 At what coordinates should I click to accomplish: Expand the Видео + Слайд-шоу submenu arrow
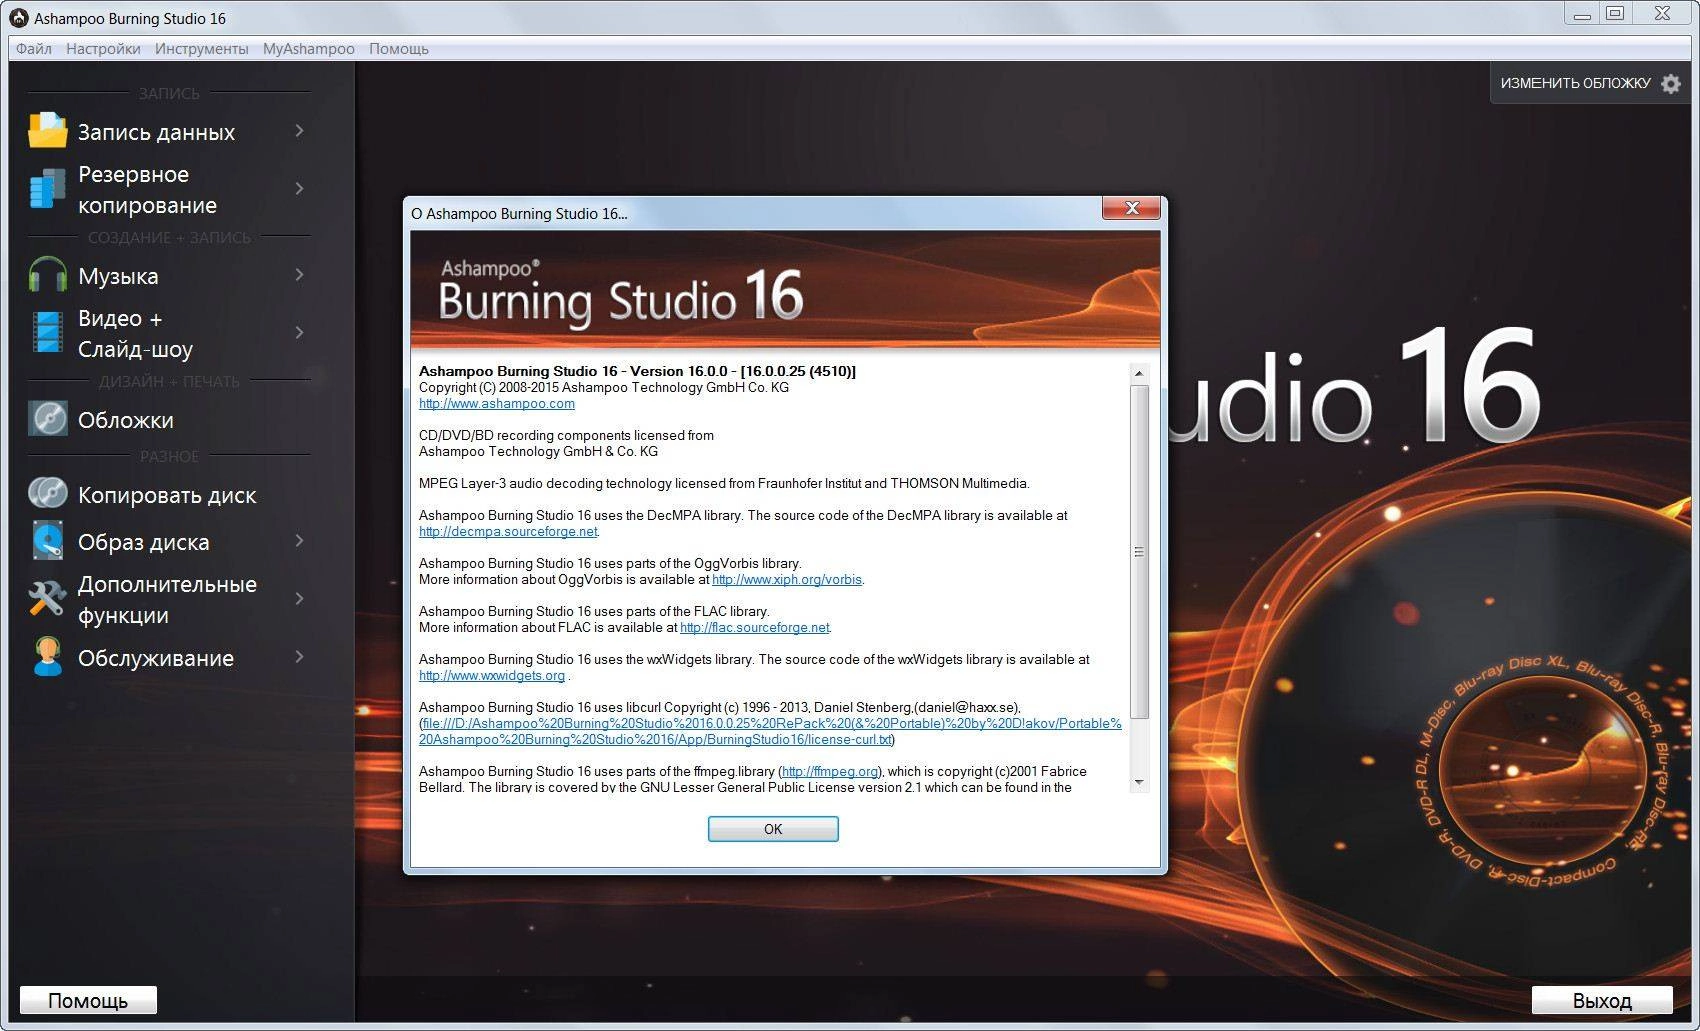click(x=299, y=332)
